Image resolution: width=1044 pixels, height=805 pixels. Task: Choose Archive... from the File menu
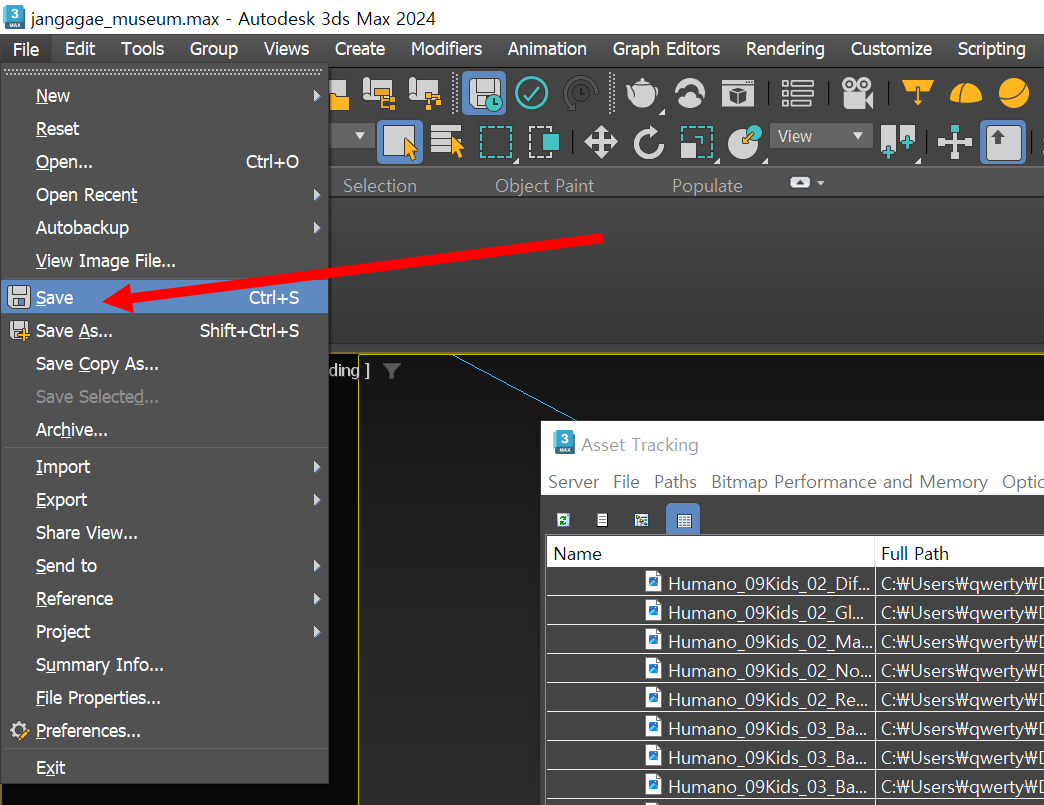point(165,430)
